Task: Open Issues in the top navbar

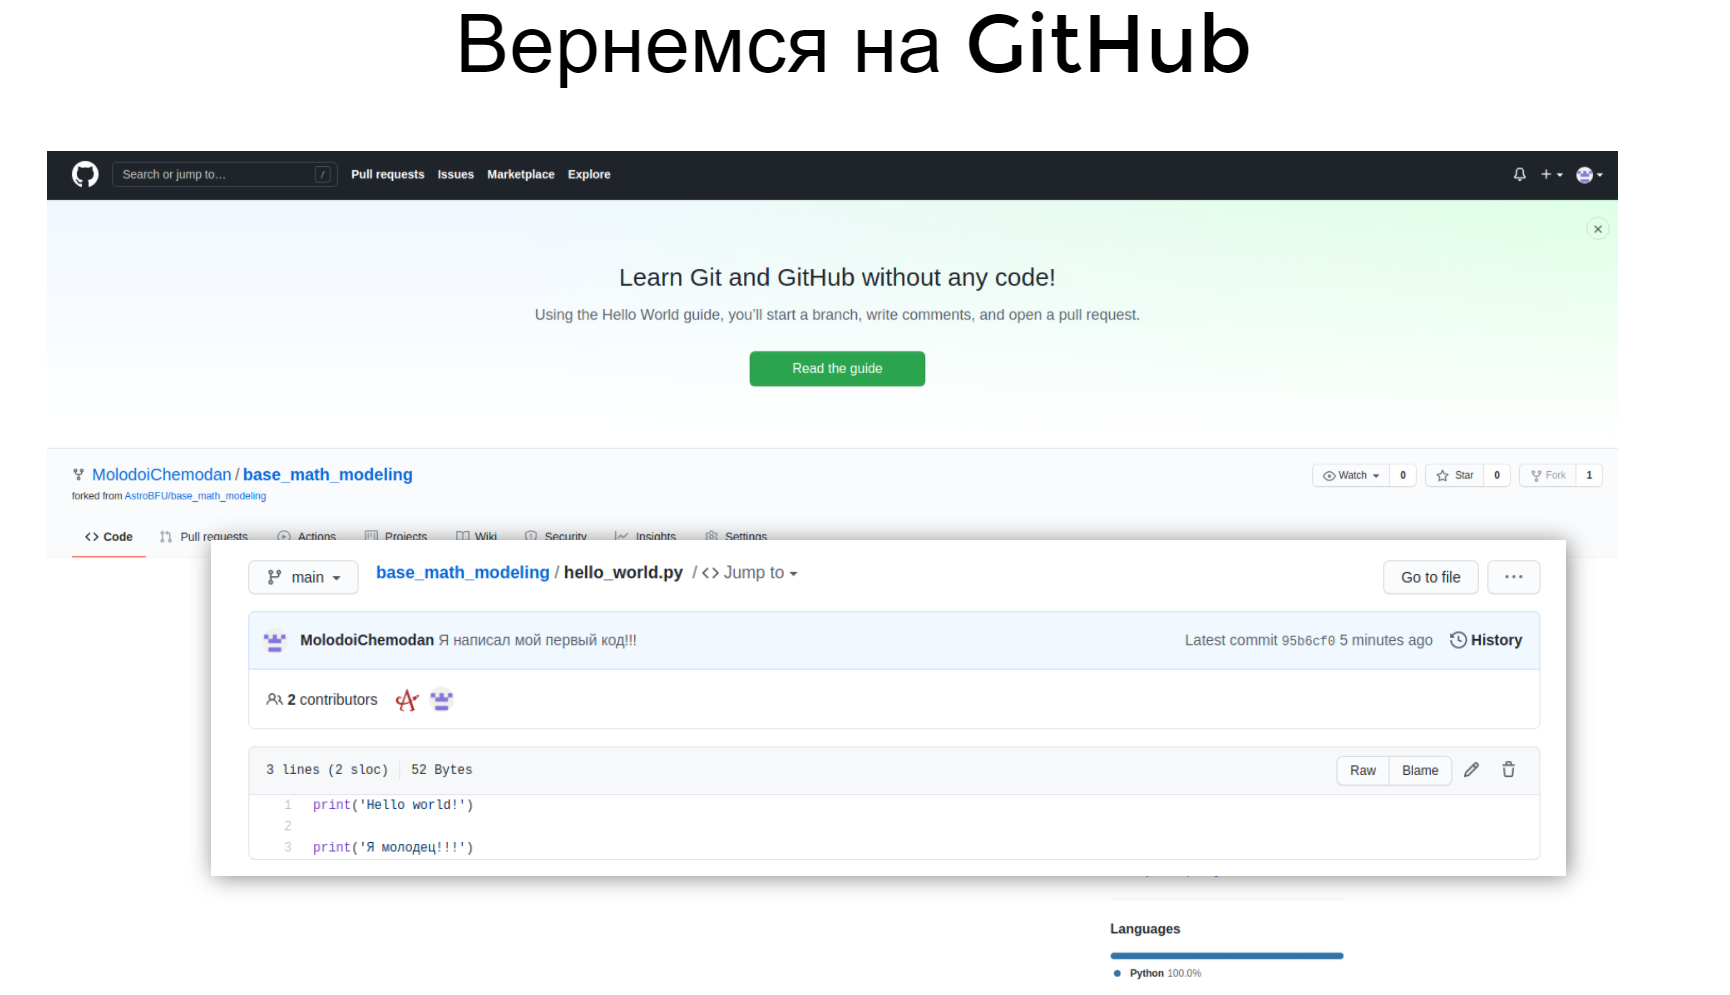Action: pyautogui.click(x=455, y=174)
